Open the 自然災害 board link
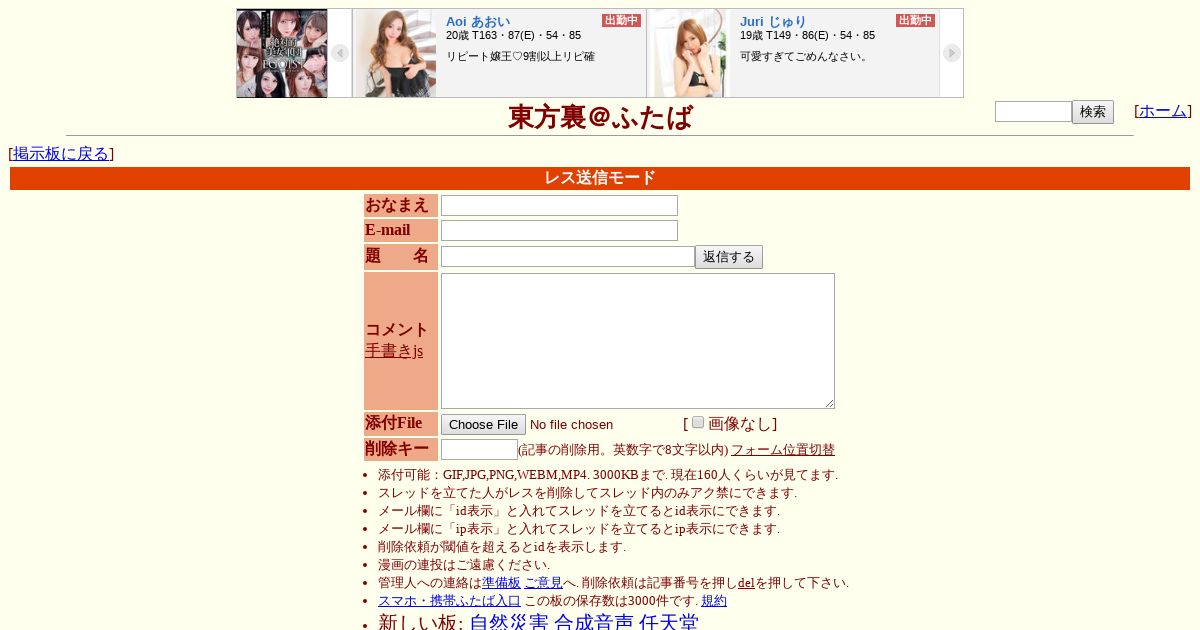This screenshot has width=1200, height=630. 509,623
